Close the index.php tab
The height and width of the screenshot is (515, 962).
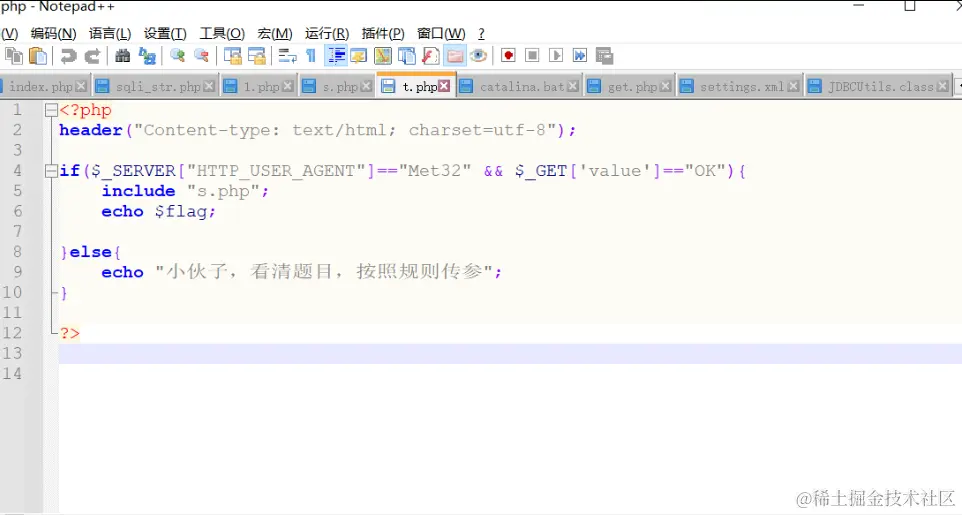click(x=81, y=87)
